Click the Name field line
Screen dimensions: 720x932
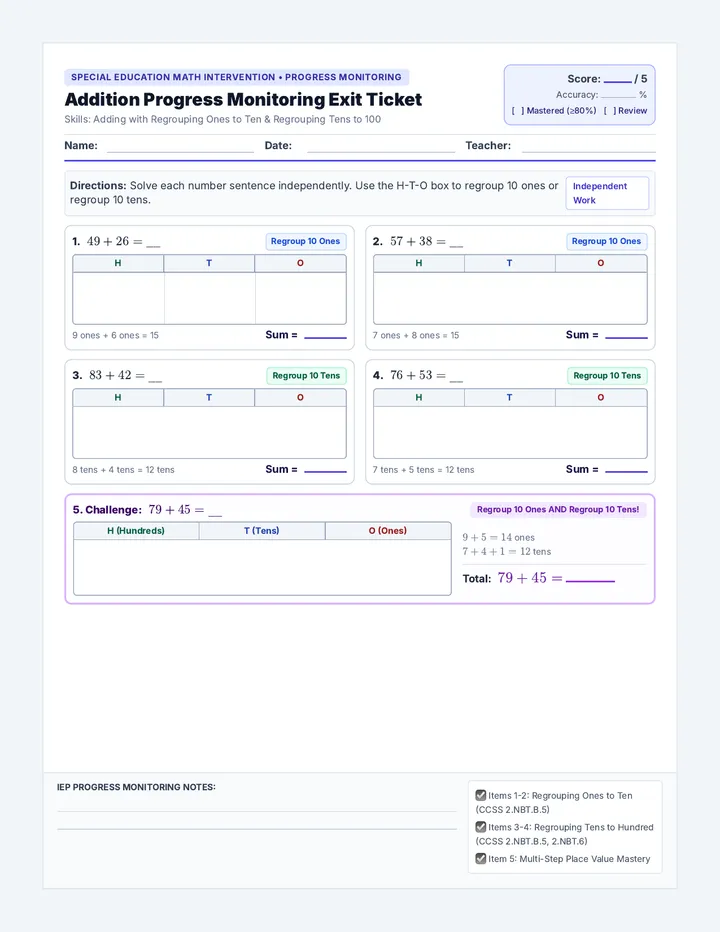coord(180,146)
